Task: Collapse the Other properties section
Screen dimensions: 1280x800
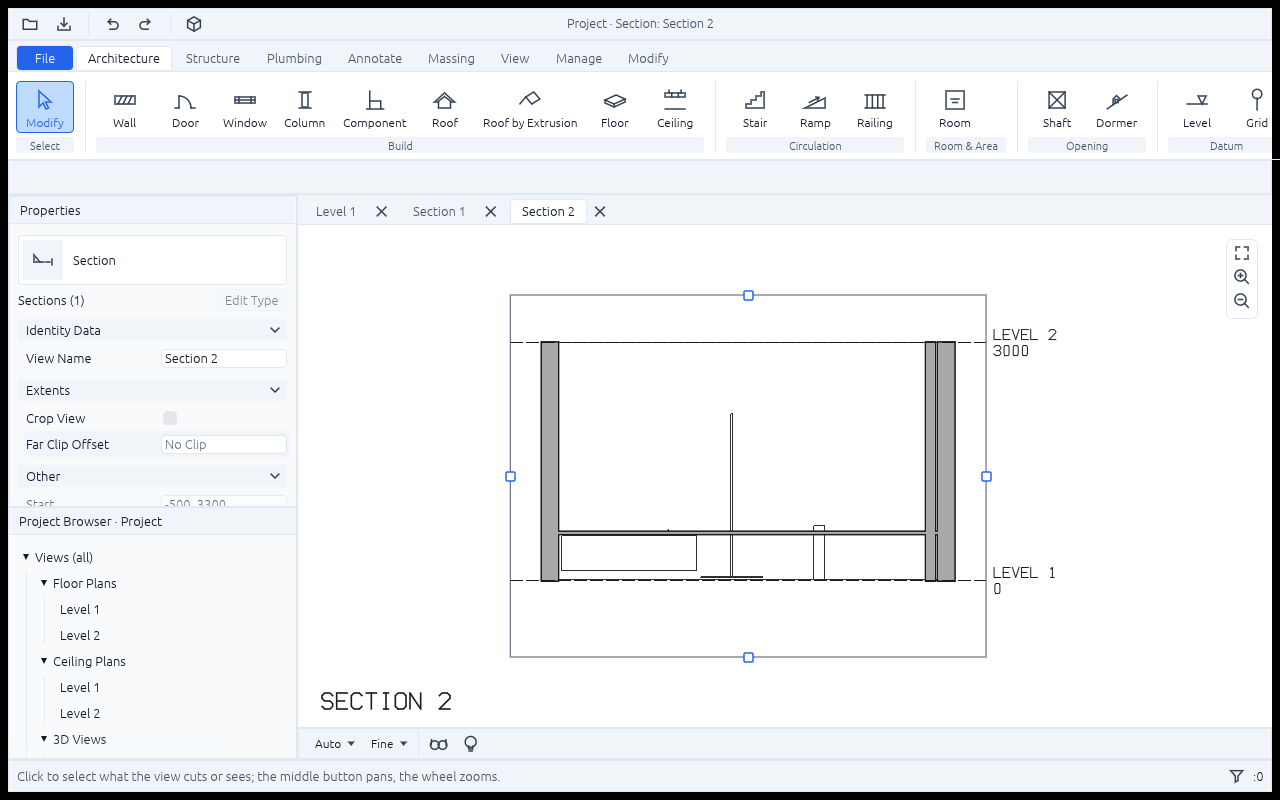Action: point(152,476)
